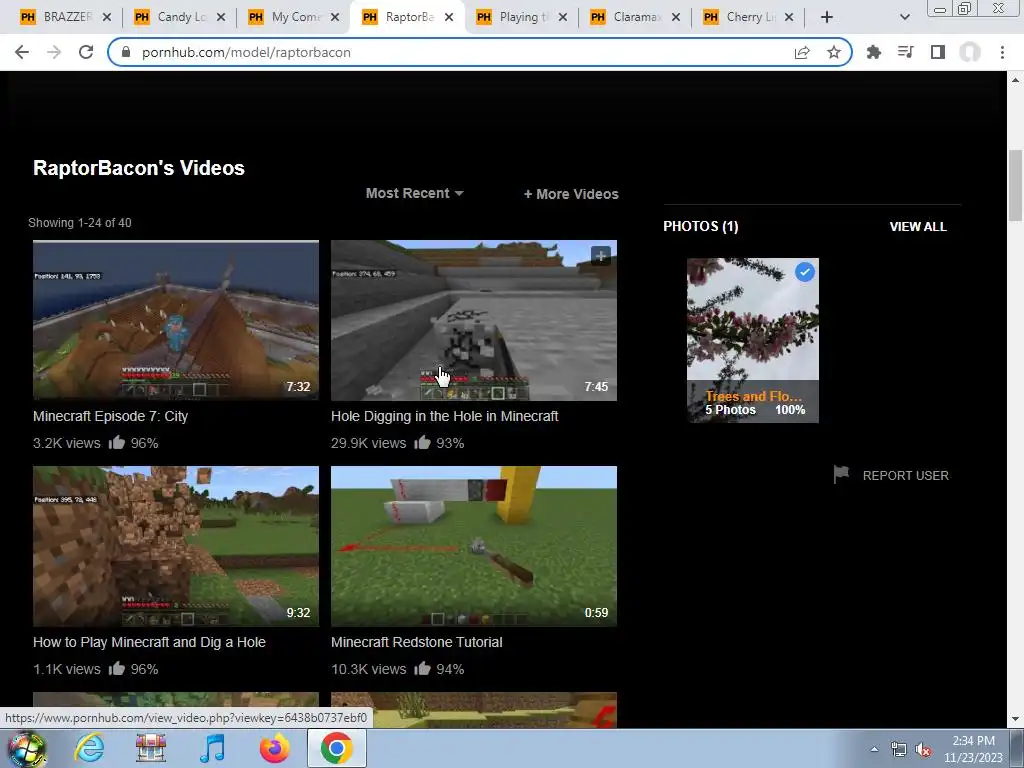Click VIEW ALL photos link

pyautogui.click(x=918, y=227)
